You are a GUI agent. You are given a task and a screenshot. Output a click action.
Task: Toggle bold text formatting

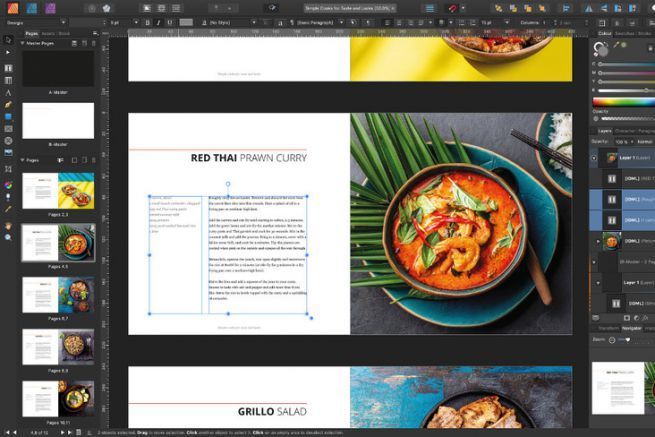click(147, 23)
